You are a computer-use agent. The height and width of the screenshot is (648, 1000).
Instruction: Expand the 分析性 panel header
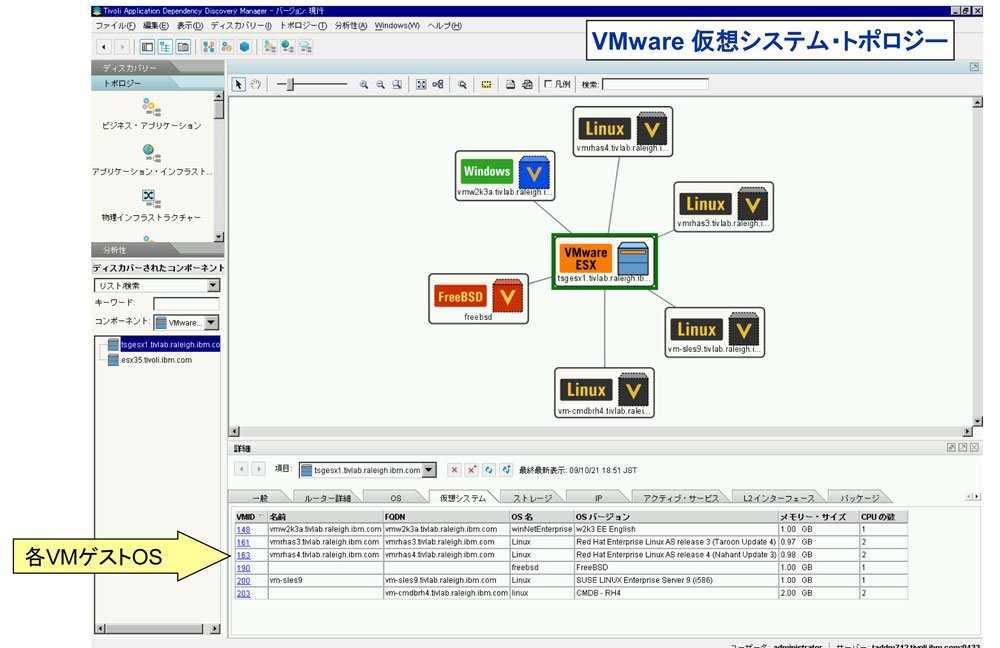point(157,249)
